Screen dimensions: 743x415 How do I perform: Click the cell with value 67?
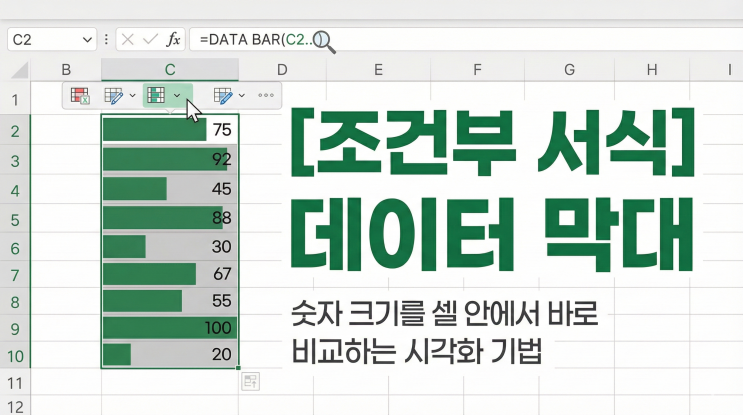click(x=170, y=274)
